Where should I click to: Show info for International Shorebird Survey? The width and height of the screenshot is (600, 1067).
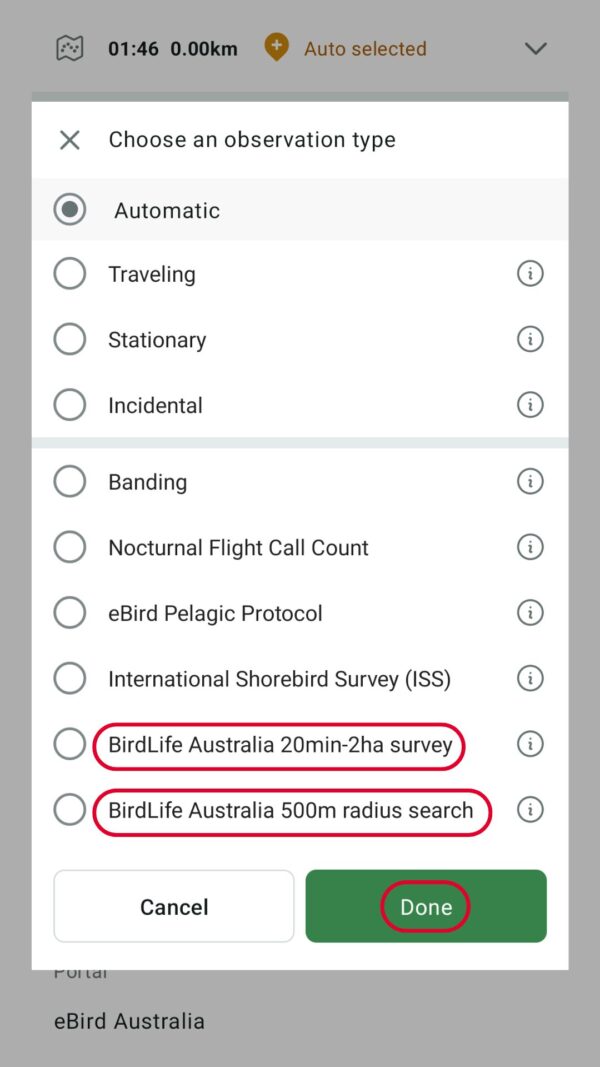click(x=531, y=678)
